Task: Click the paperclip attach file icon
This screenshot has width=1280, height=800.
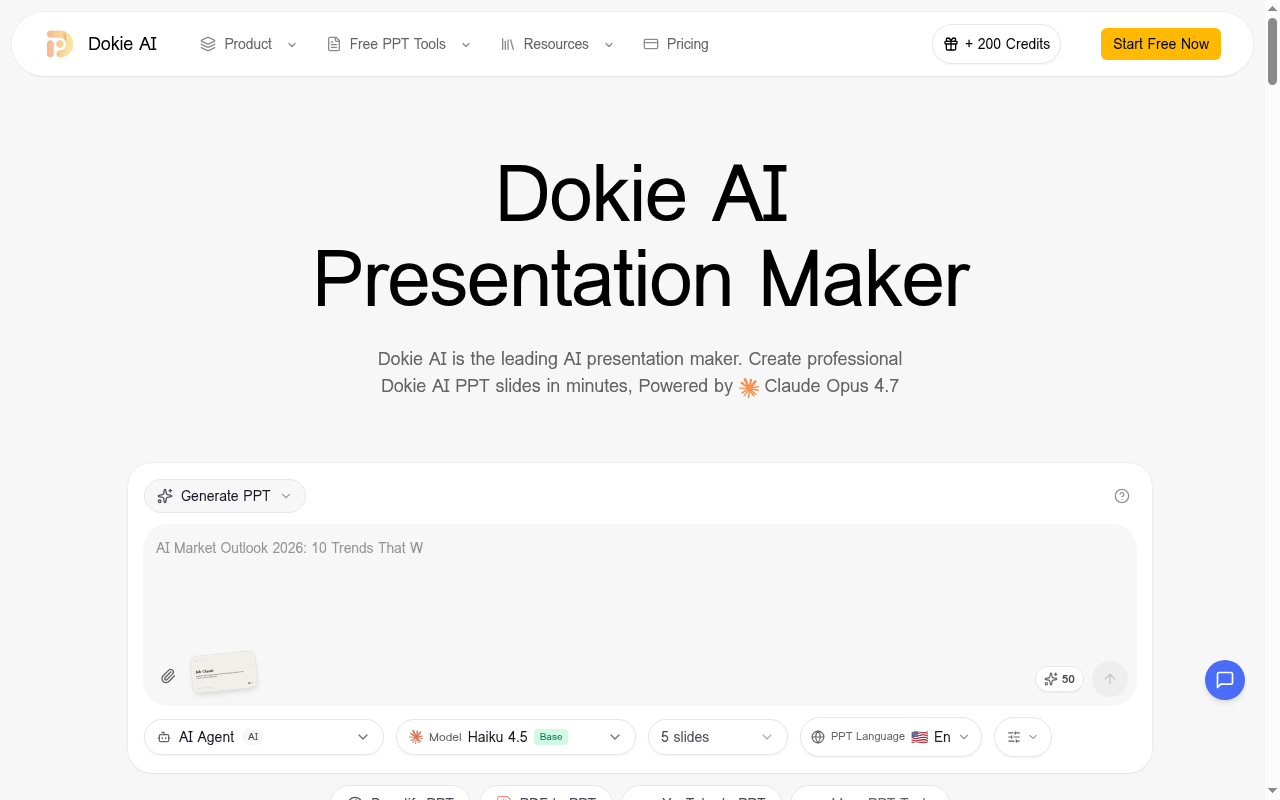Action: 168,676
